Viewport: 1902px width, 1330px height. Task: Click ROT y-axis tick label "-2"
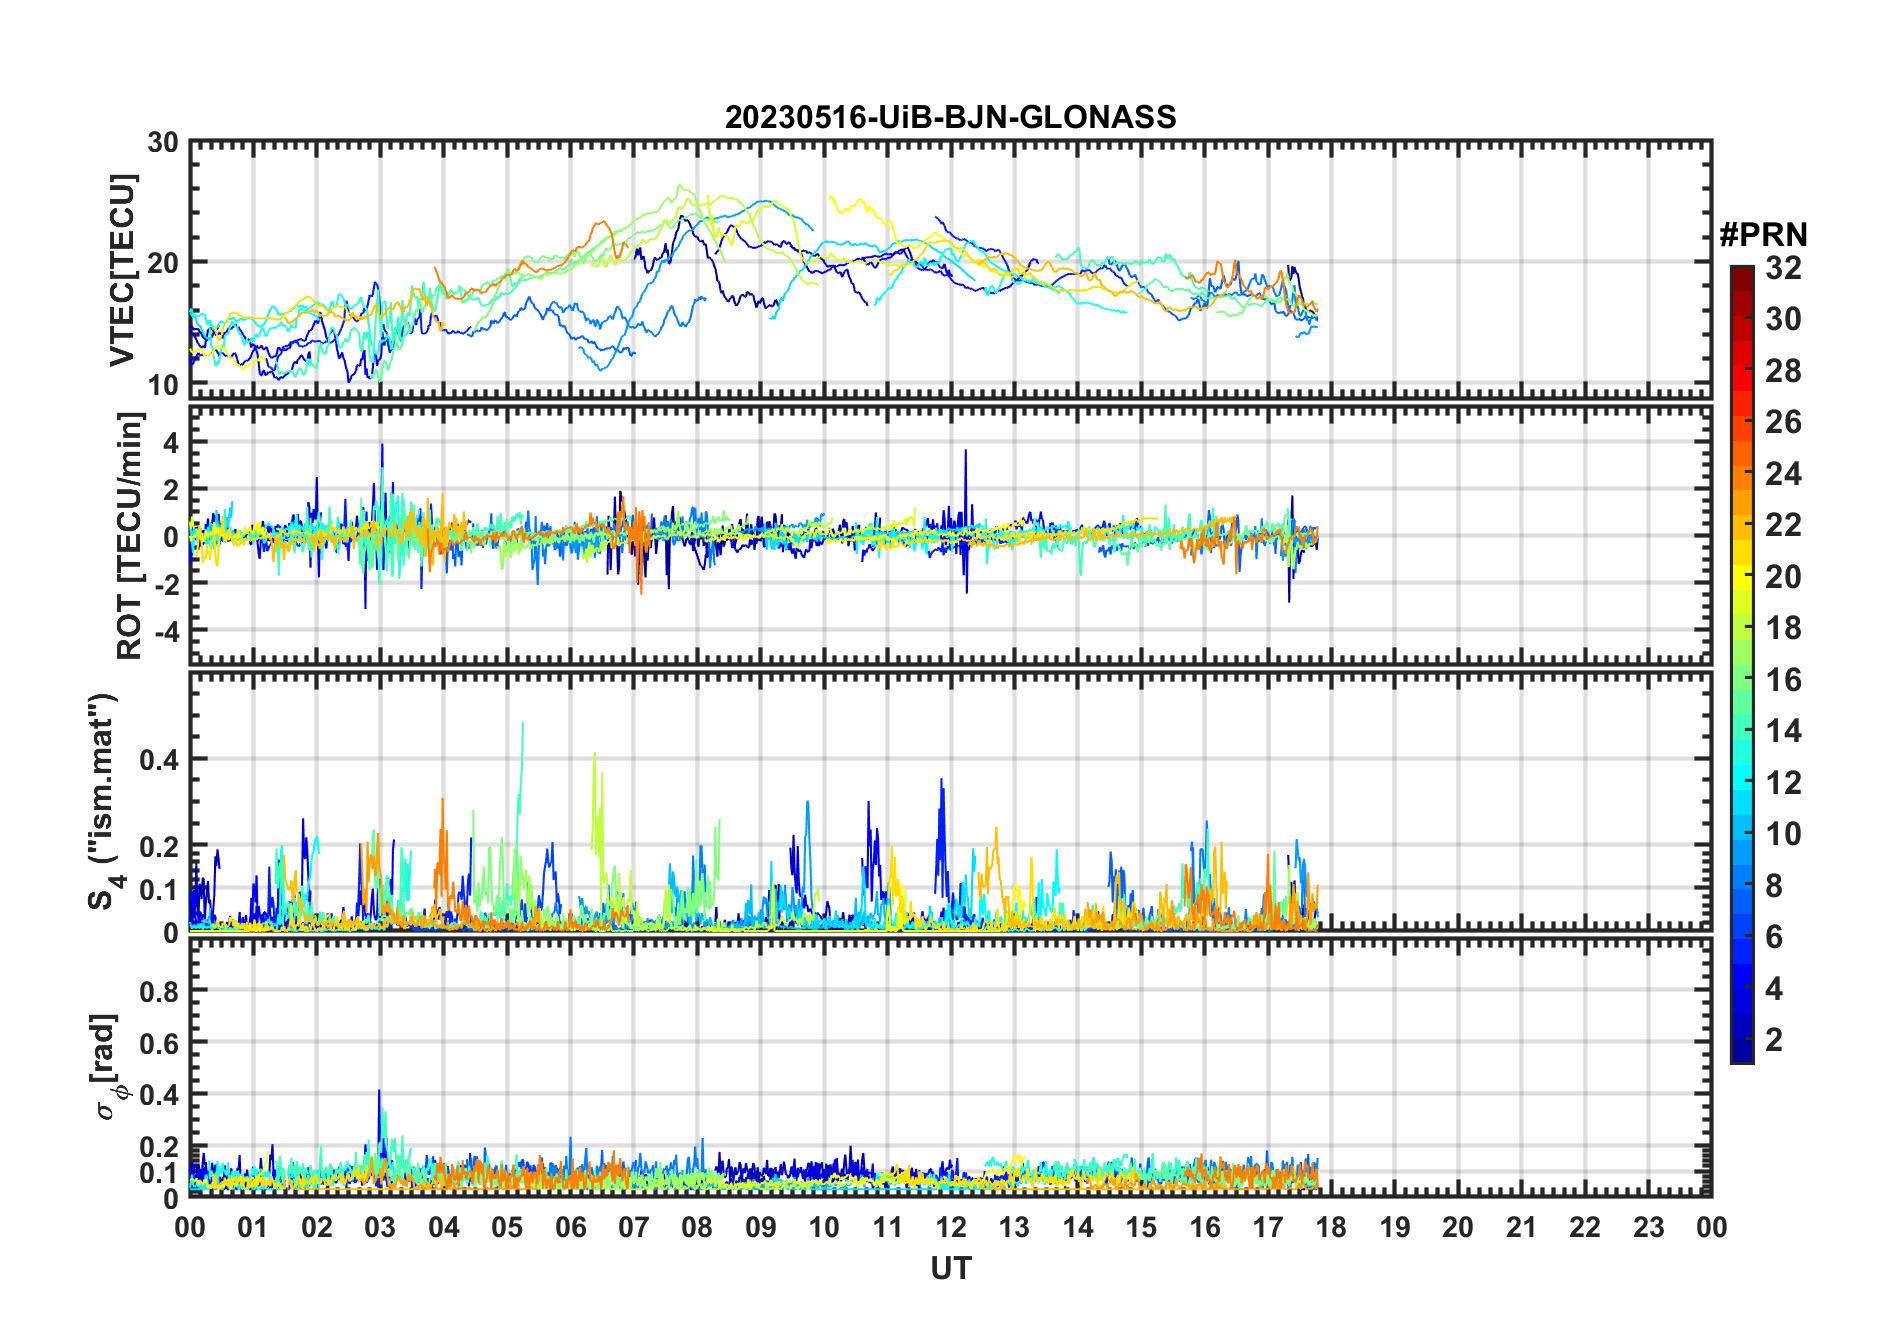(x=166, y=584)
